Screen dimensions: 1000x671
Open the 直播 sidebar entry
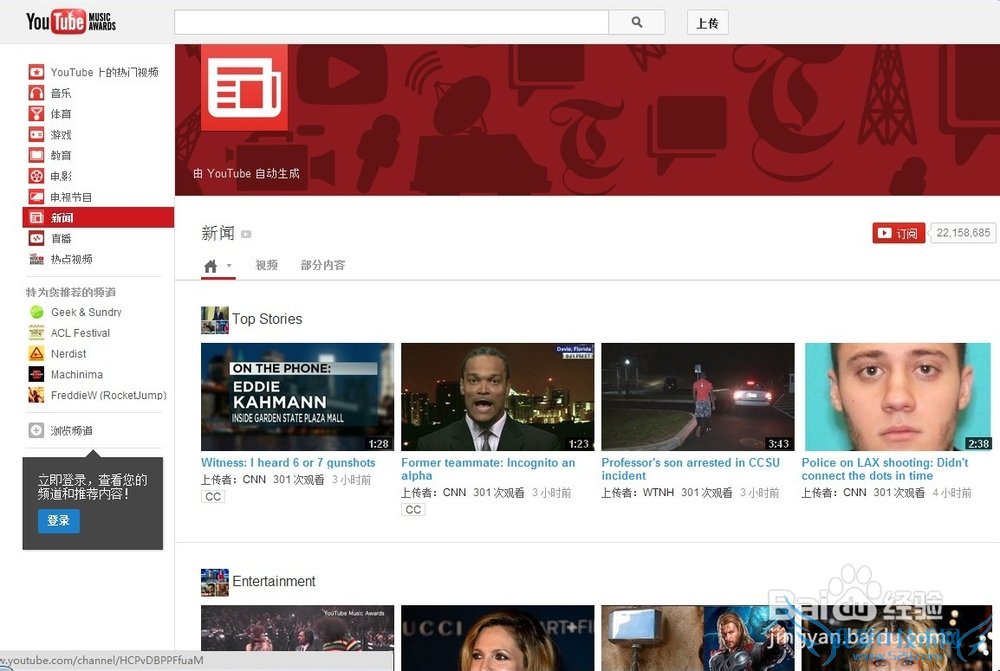click(x=61, y=239)
